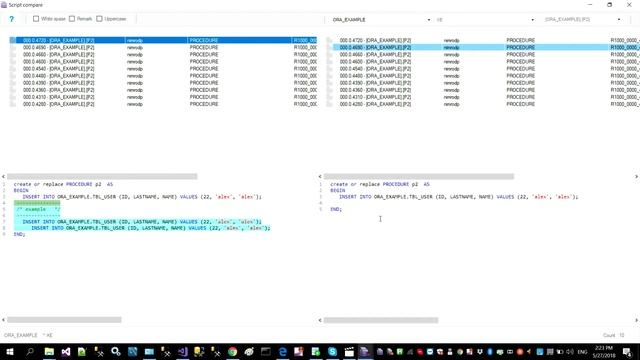Open the clapperboard video app in taskbar
640x360 pixels.
[349, 351]
